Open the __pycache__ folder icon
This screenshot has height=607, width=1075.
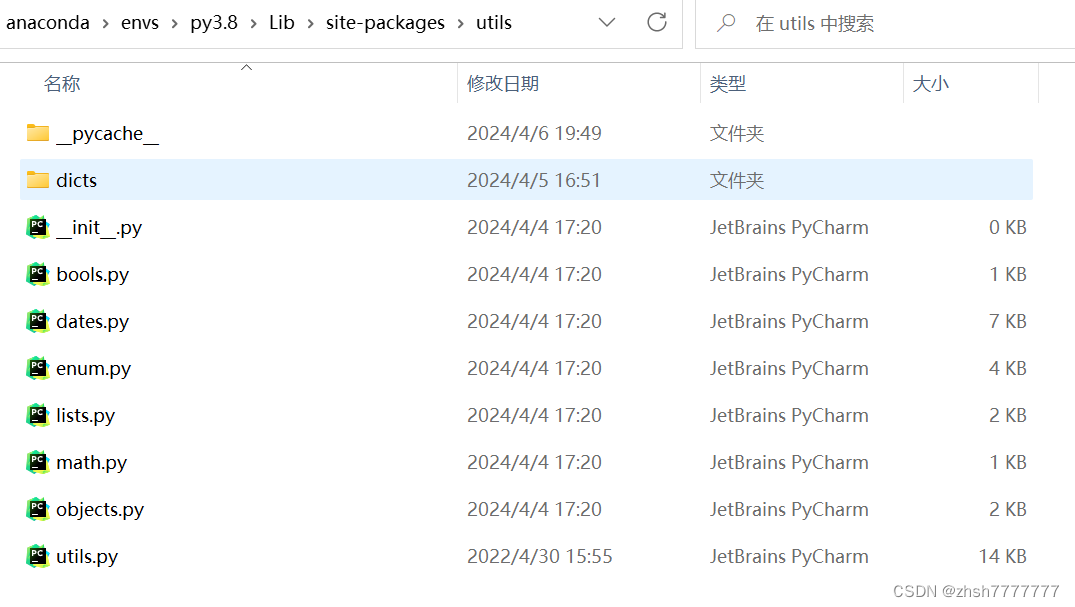click(x=37, y=132)
